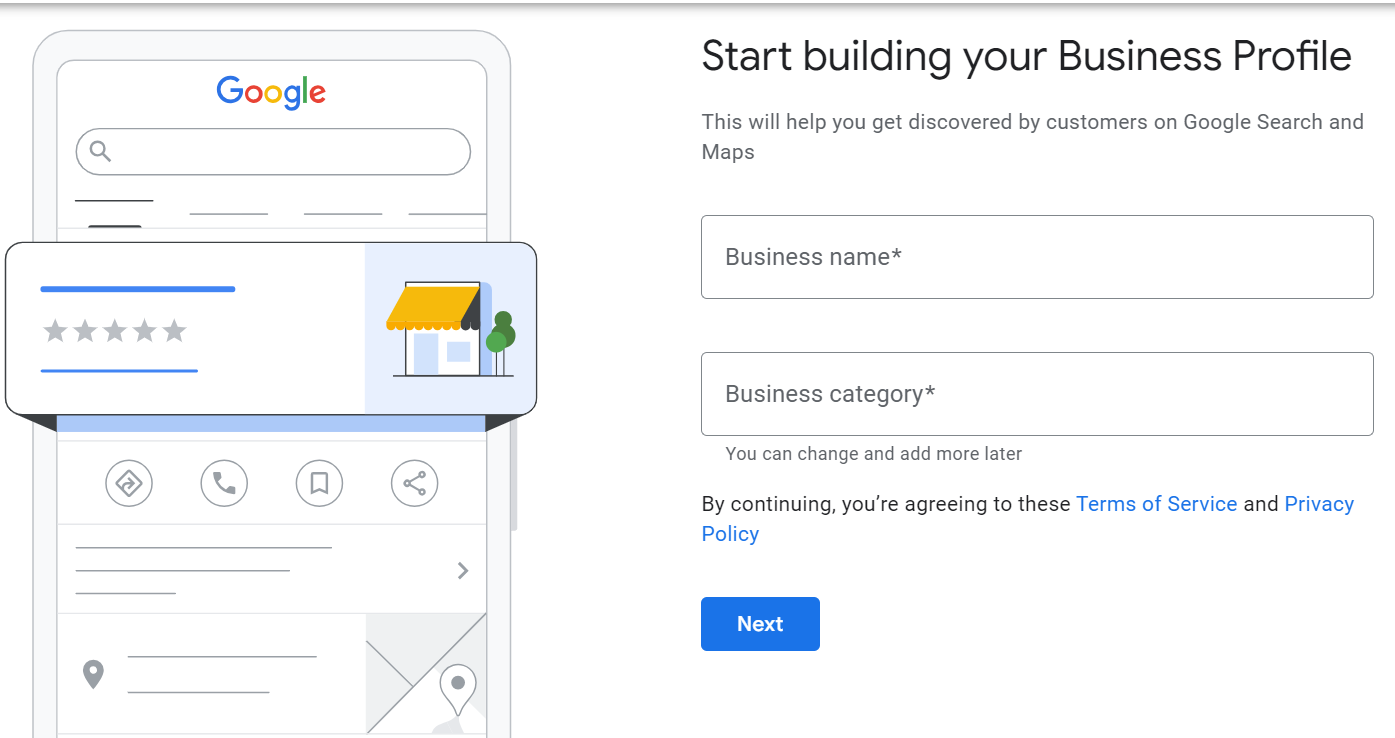
Task: Open the Terms of Service link
Action: pyautogui.click(x=1156, y=504)
